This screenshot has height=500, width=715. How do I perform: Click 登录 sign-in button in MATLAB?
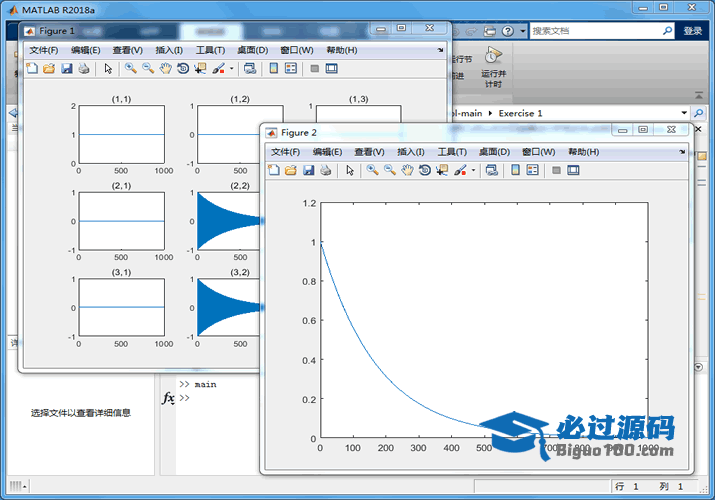click(x=693, y=31)
